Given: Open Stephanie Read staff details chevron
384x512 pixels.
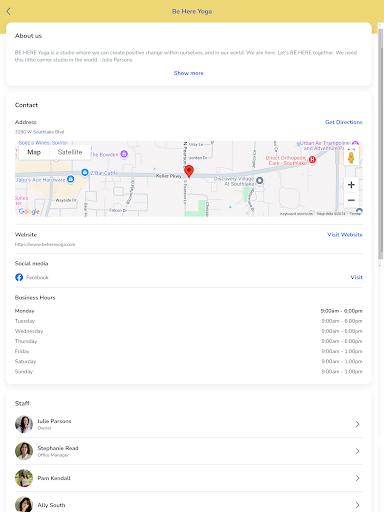Looking at the screenshot, I should pyautogui.click(x=357, y=451).
